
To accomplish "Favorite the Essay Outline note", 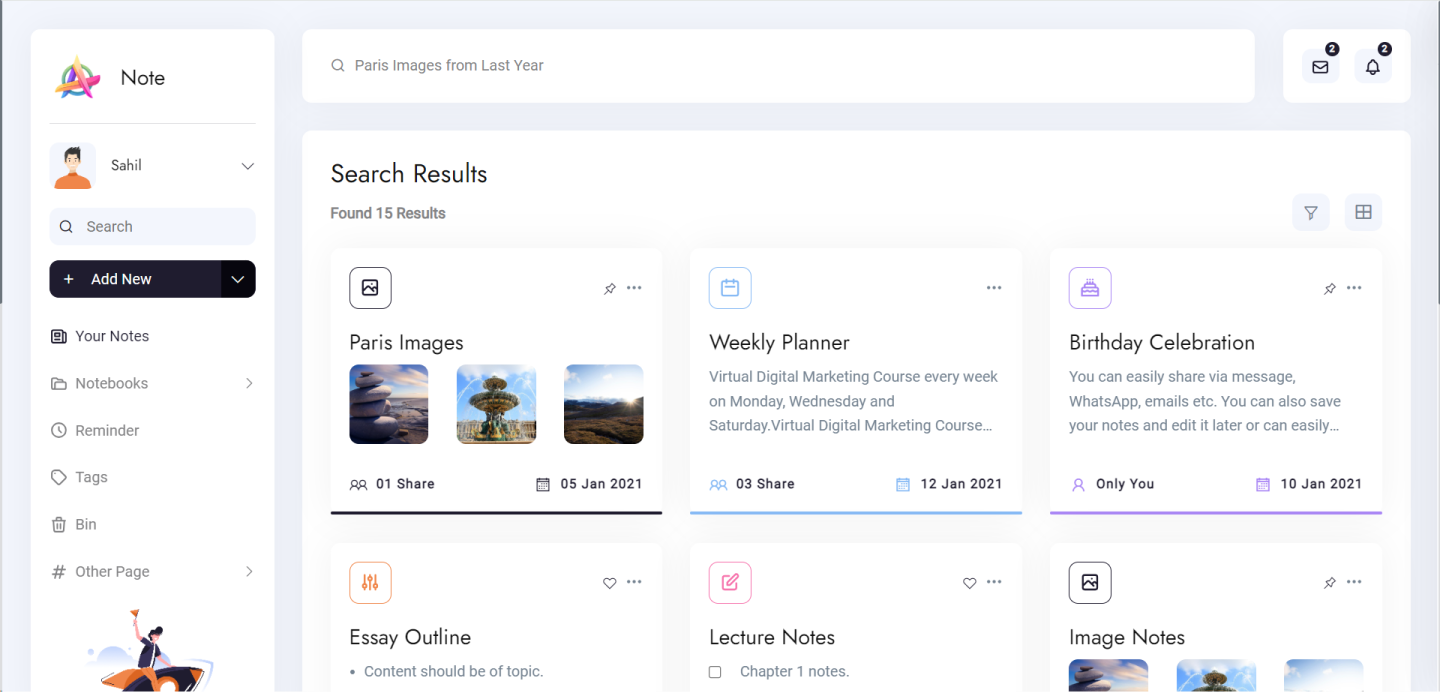I will tap(610, 583).
